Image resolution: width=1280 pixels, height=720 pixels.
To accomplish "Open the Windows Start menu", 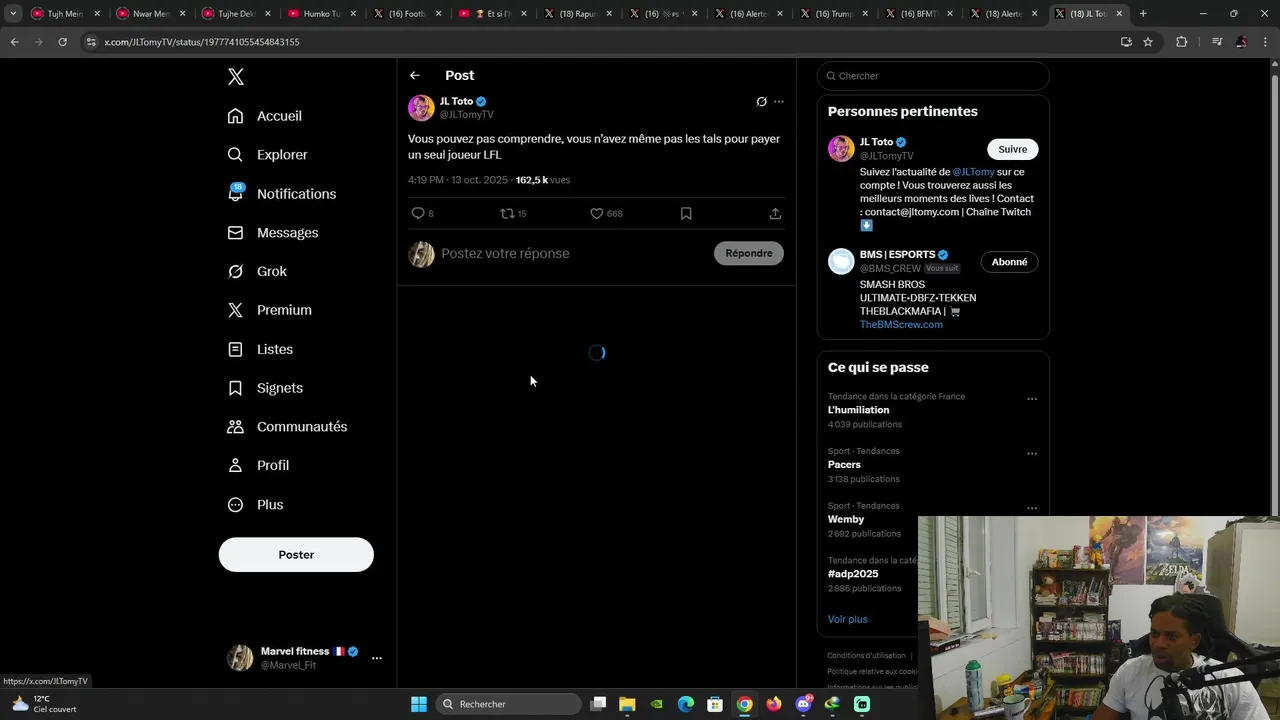I will 419,704.
